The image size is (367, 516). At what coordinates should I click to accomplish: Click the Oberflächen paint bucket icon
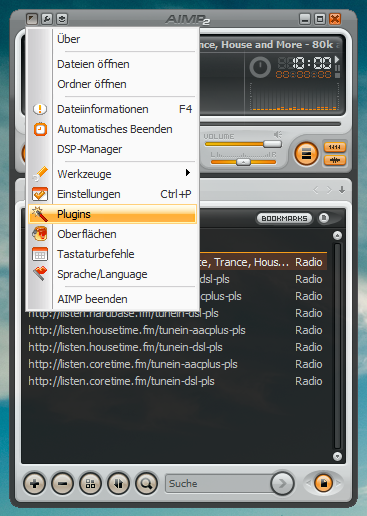click(40, 234)
